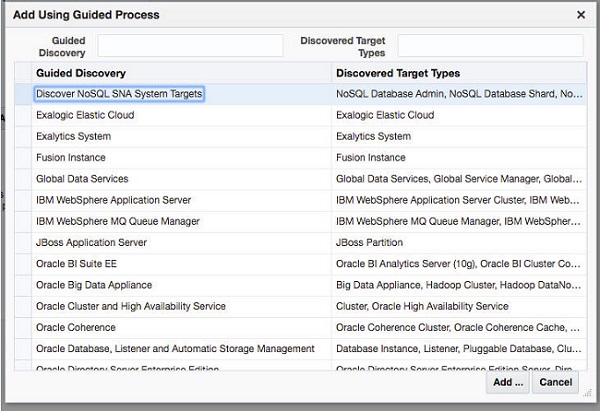Click the Cancel button

pos(555,383)
